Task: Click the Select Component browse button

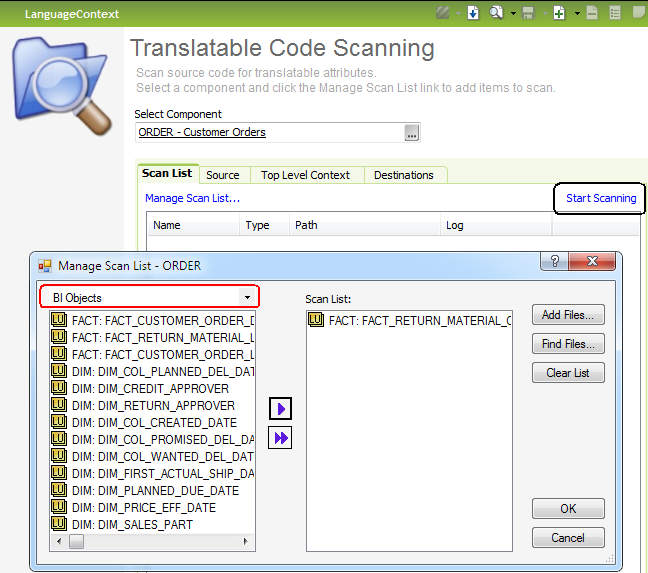Action: click(411, 132)
